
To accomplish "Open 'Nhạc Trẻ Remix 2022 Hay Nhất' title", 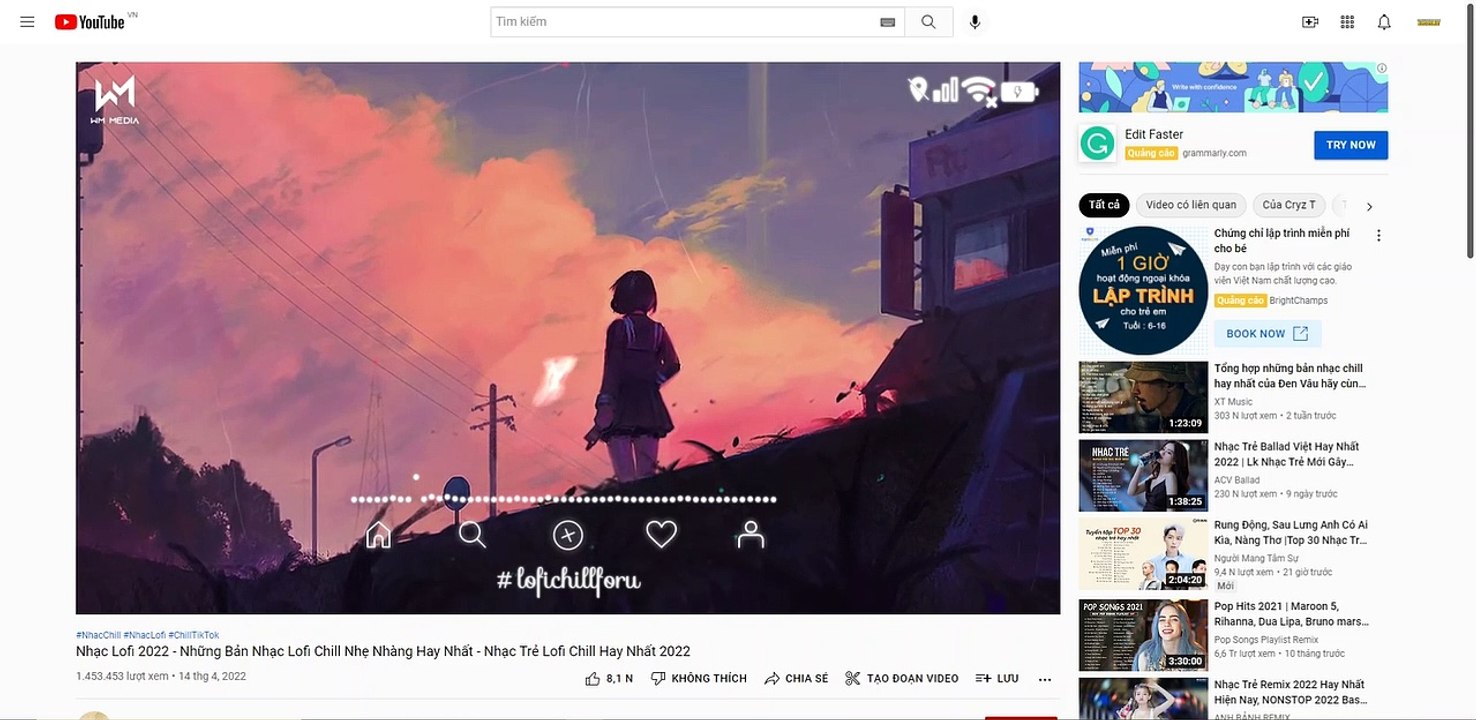I will pyautogui.click(x=1289, y=692).
